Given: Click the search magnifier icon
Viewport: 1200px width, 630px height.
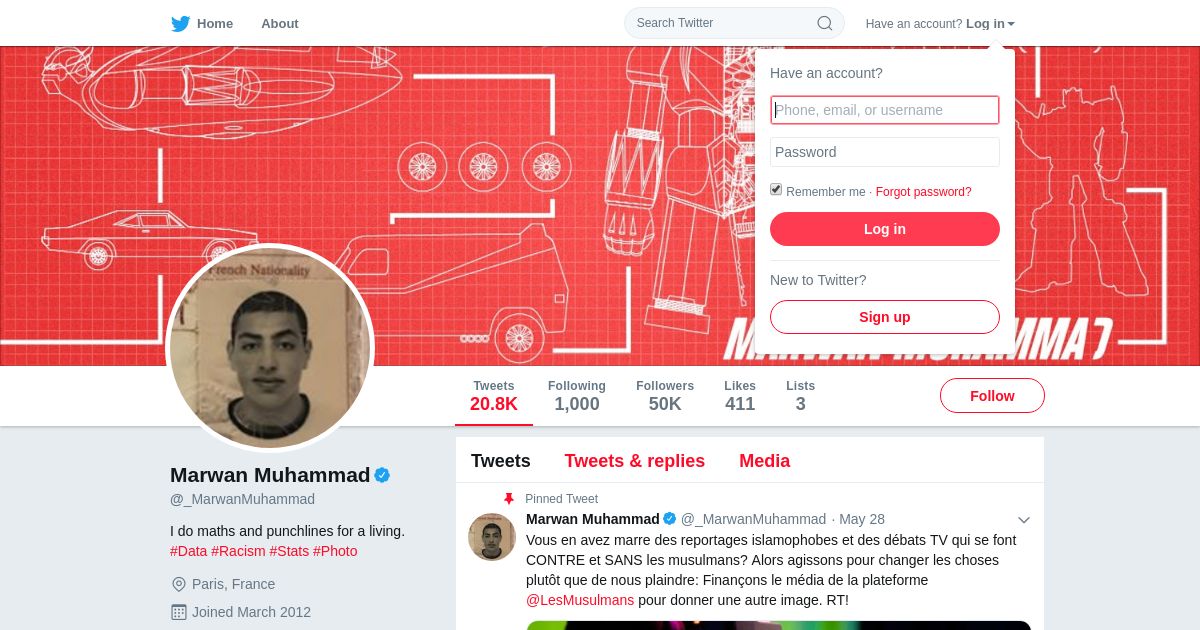Looking at the screenshot, I should [825, 23].
